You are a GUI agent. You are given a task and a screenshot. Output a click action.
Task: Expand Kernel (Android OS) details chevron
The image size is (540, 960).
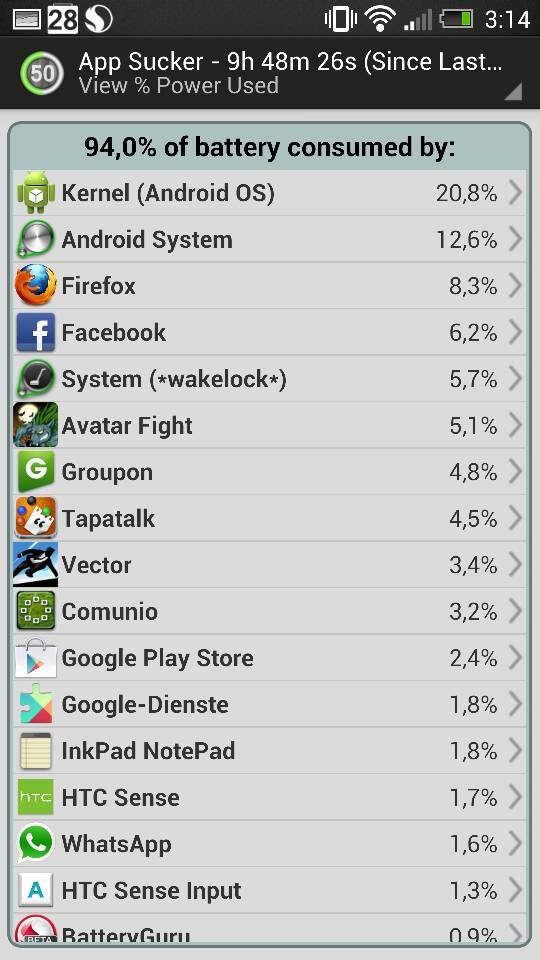pyautogui.click(x=516, y=193)
